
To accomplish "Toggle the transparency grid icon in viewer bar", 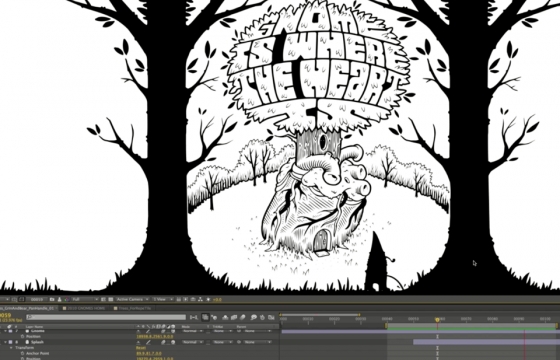I will tap(111, 299).
